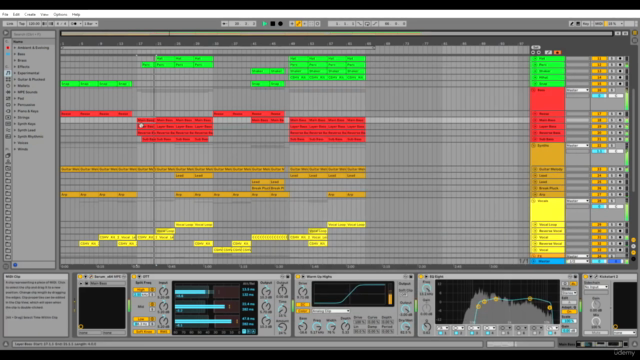Open the Options menu

(60, 14)
